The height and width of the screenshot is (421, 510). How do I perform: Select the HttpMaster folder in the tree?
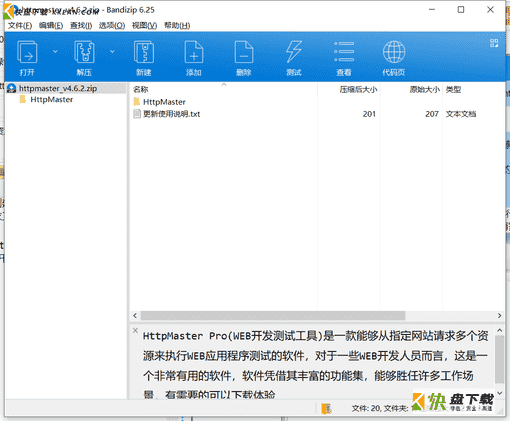[51, 99]
